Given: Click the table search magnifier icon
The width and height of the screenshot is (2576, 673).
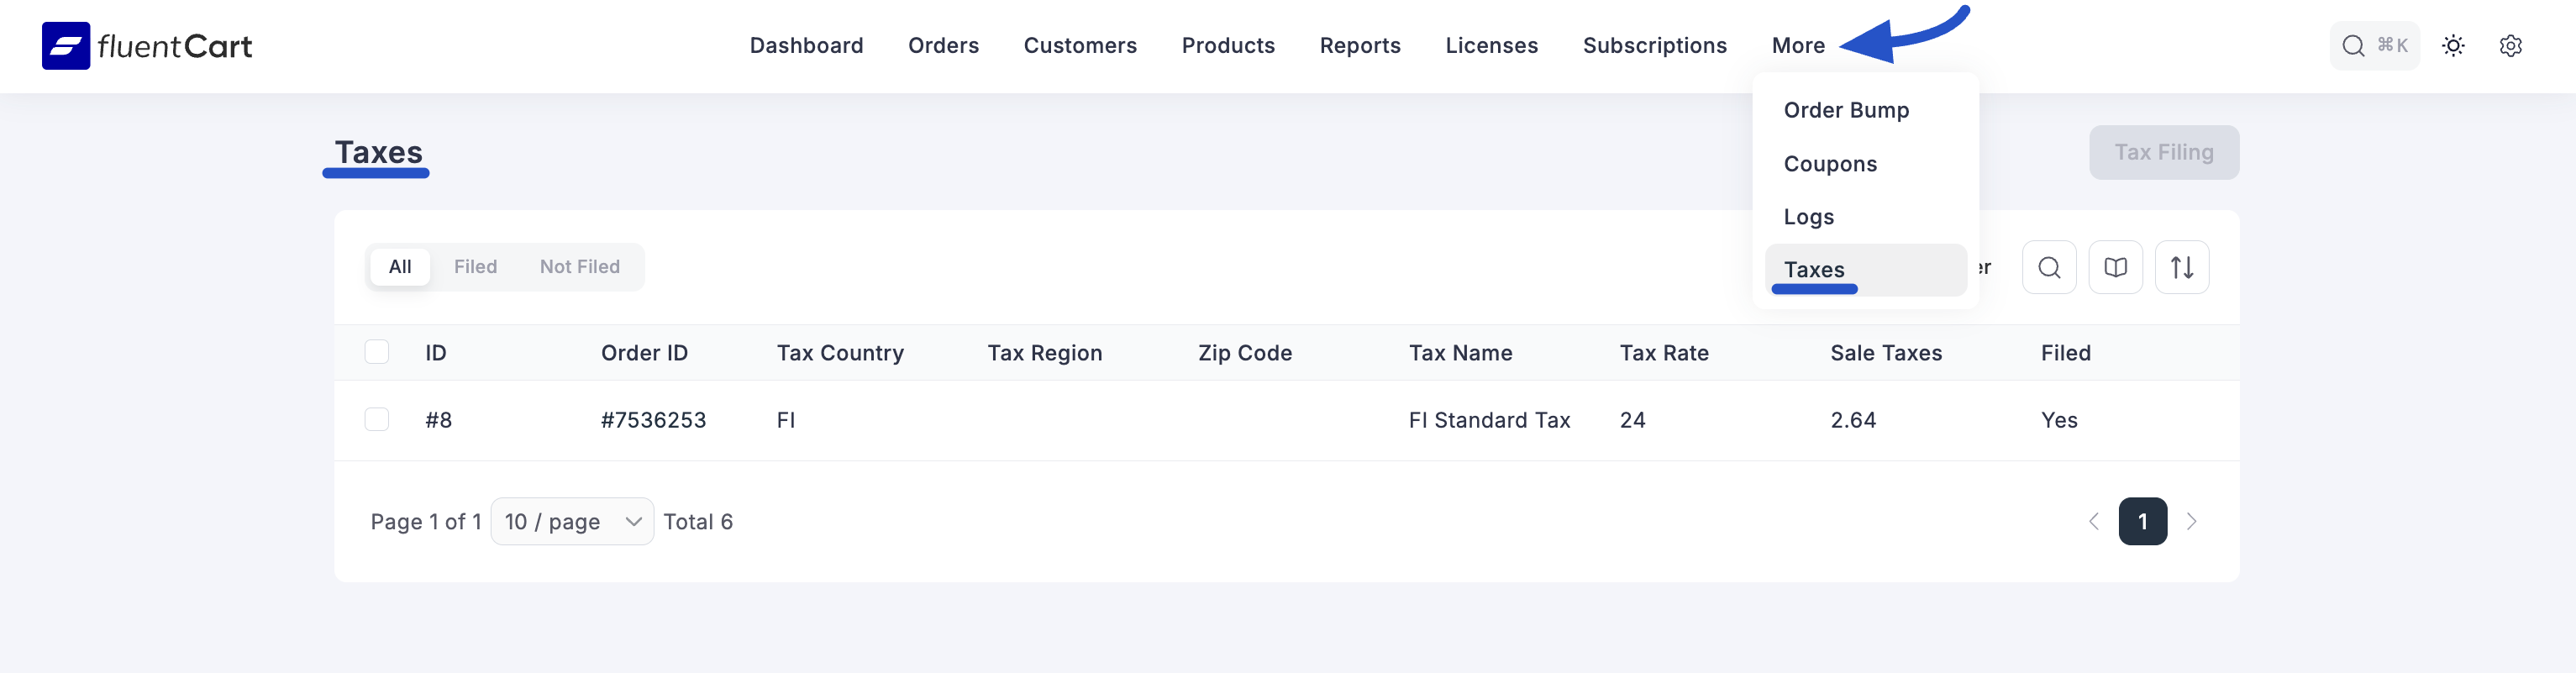Looking at the screenshot, I should coord(2049,267).
